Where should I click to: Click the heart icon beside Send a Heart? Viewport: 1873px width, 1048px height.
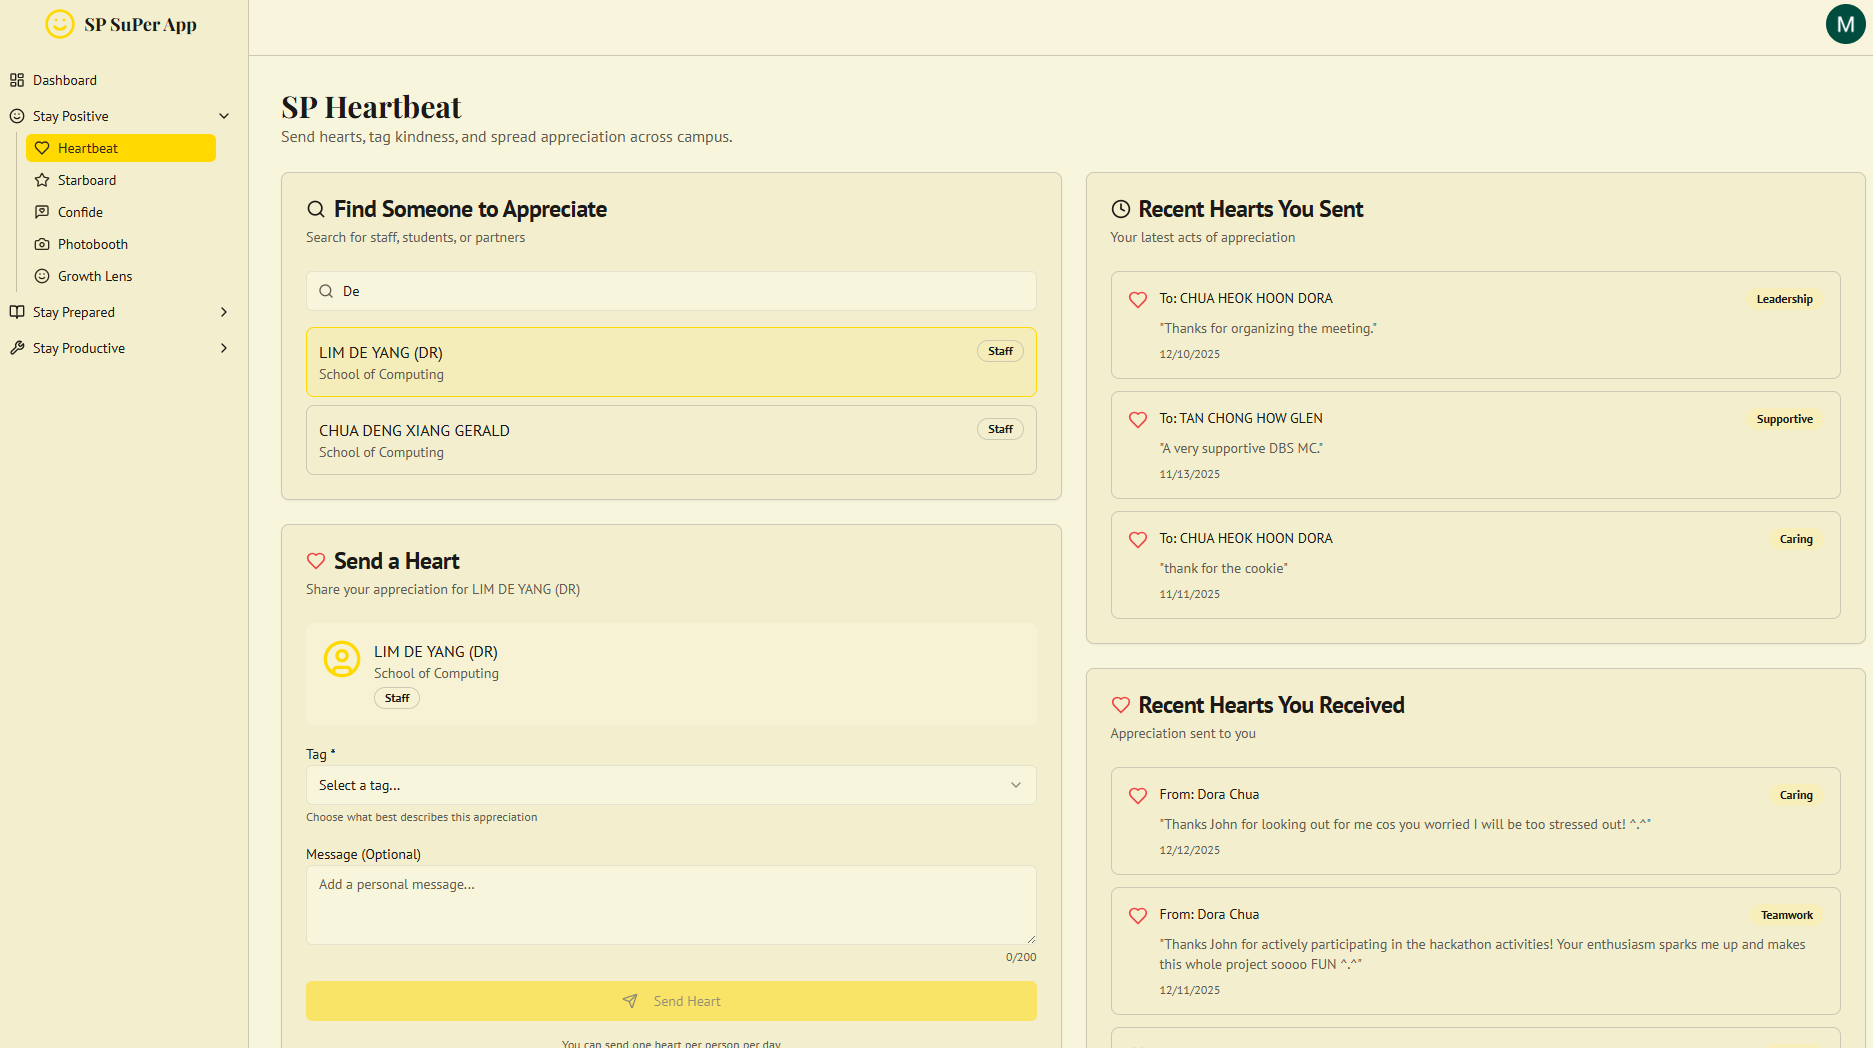tap(316, 561)
